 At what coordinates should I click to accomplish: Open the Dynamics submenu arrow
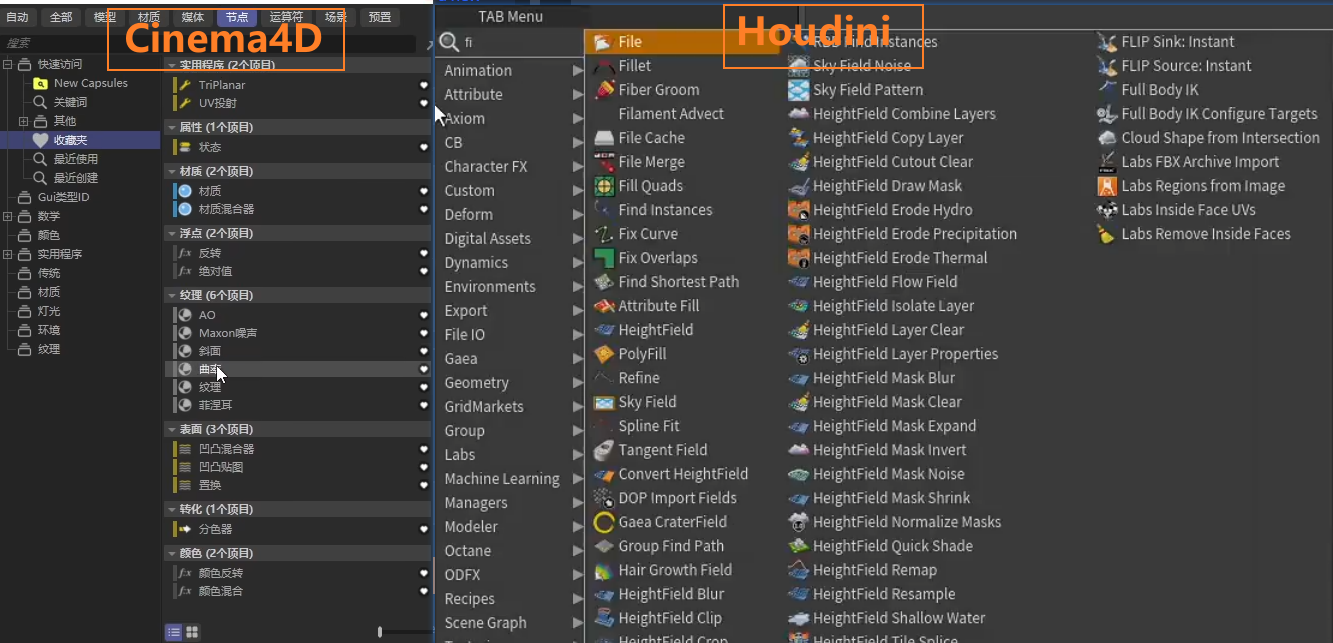577,263
